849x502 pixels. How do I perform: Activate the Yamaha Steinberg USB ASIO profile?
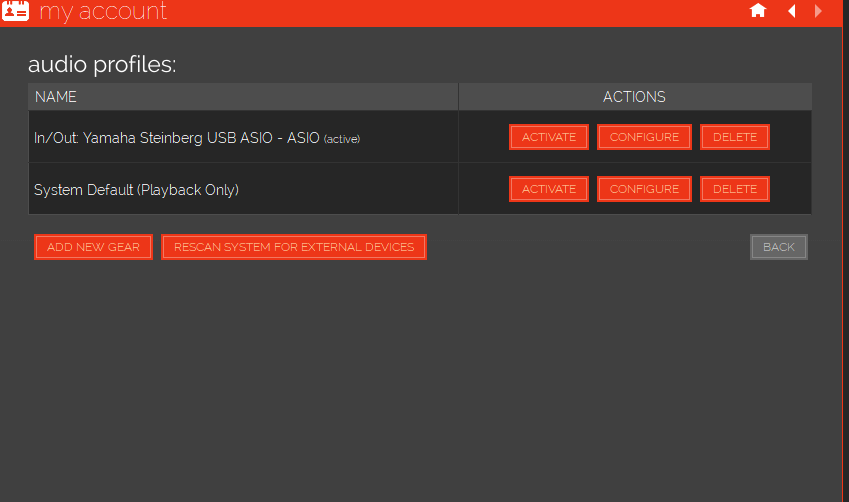549,137
